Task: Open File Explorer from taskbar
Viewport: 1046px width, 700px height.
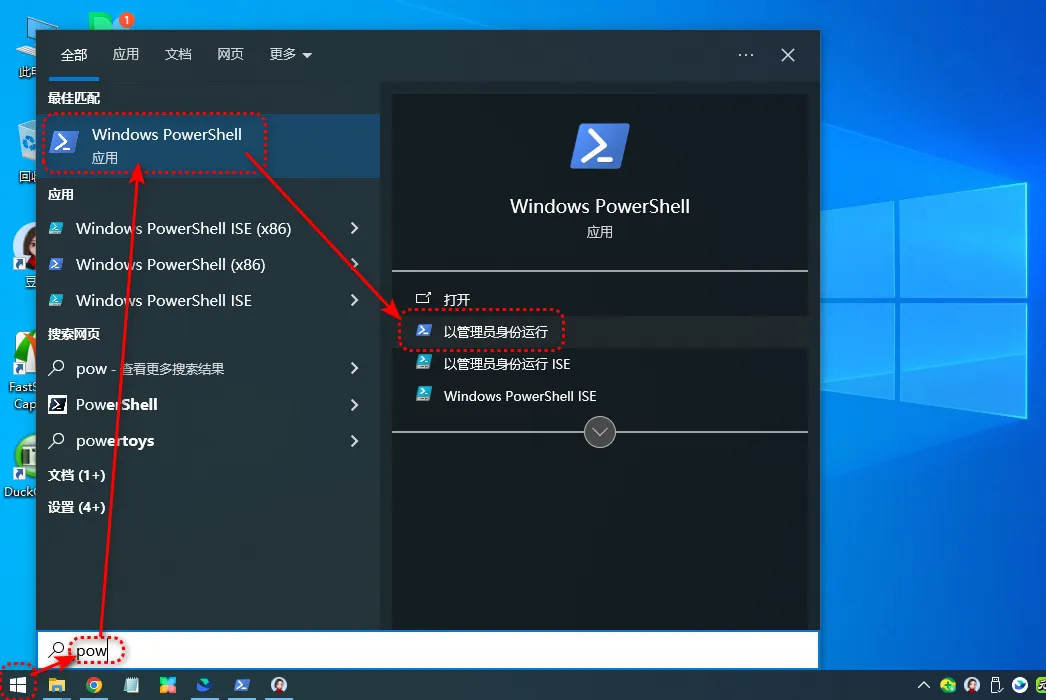Action: [x=57, y=685]
